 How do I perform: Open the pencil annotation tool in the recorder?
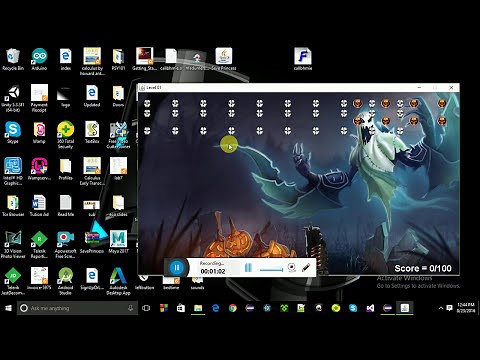pos(306,267)
